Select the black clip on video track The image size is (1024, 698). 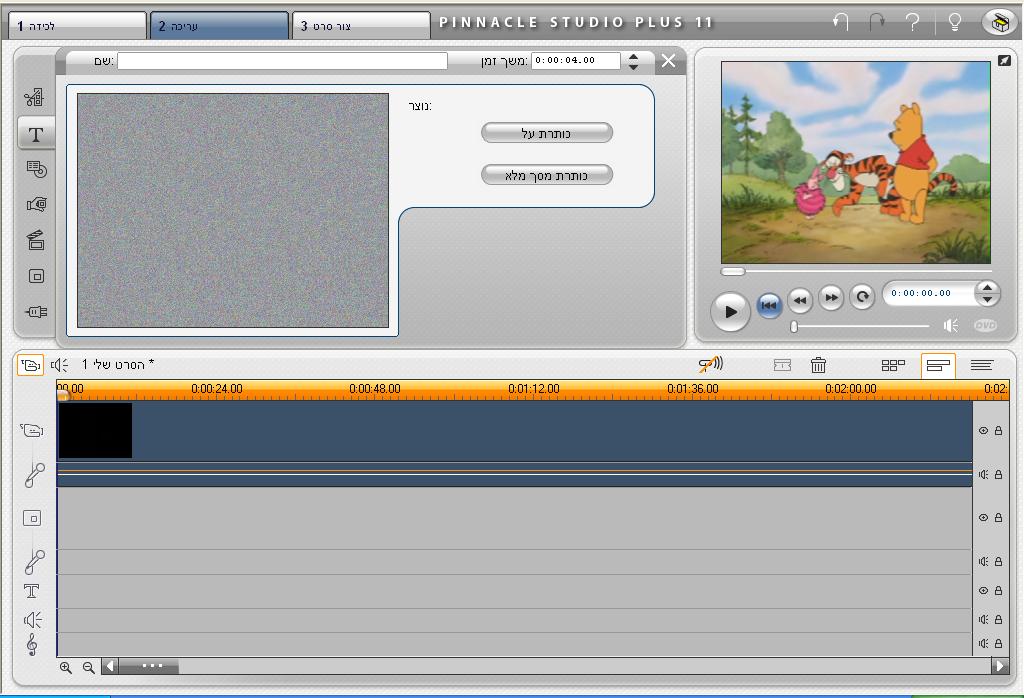tap(95, 430)
